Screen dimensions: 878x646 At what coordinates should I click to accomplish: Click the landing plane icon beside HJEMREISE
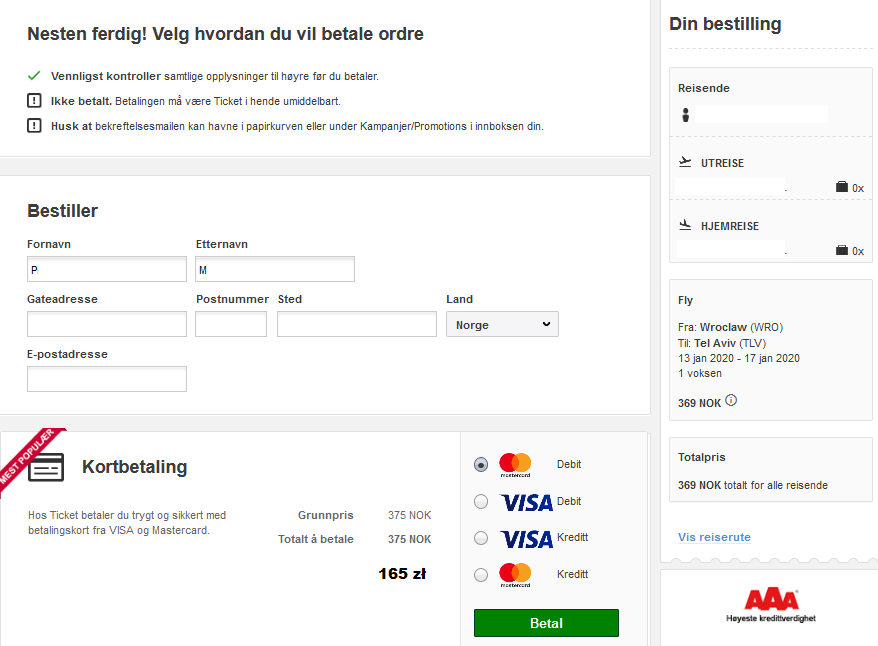pos(685,225)
